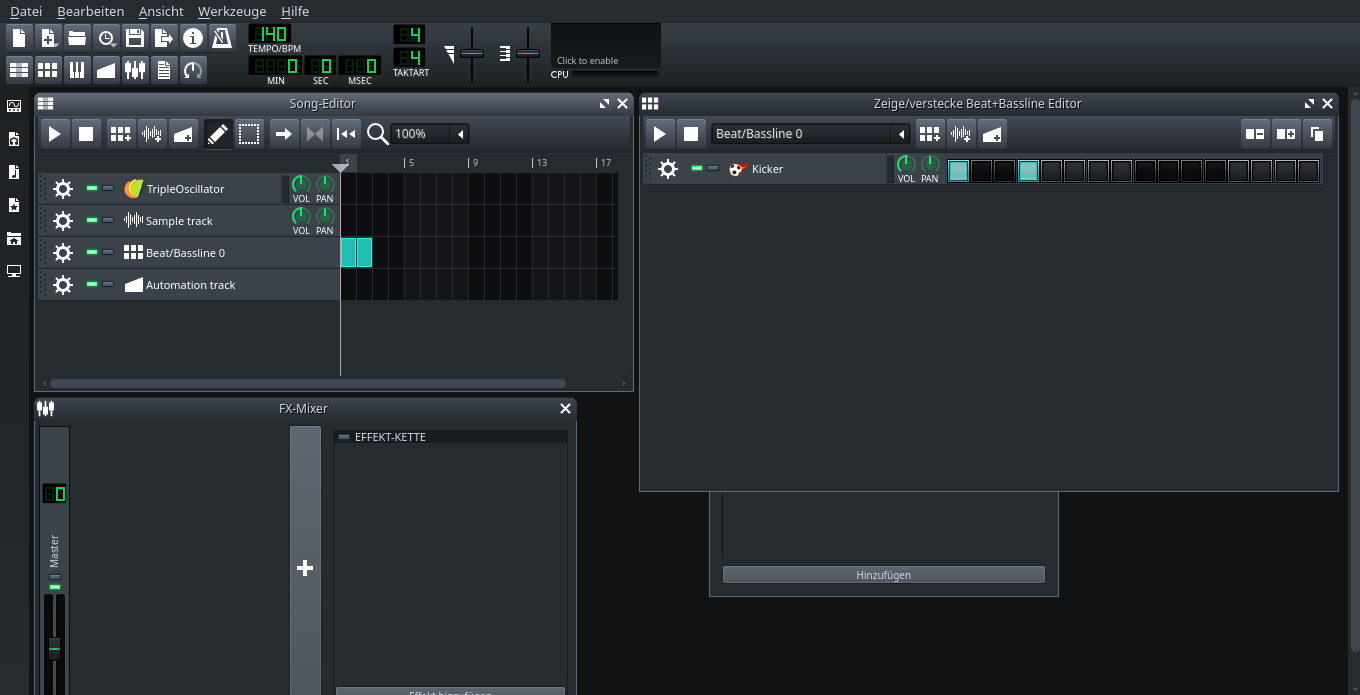Image resolution: width=1360 pixels, height=695 pixels.
Task: Expand the Automation track gear menu
Action: [63, 285]
